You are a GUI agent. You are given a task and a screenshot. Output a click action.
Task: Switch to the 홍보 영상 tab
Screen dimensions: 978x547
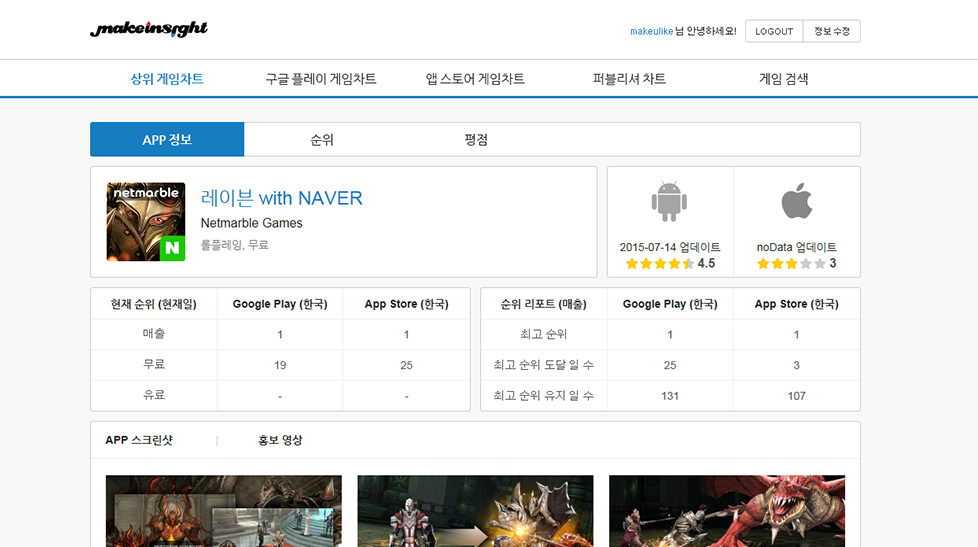[x=280, y=440]
